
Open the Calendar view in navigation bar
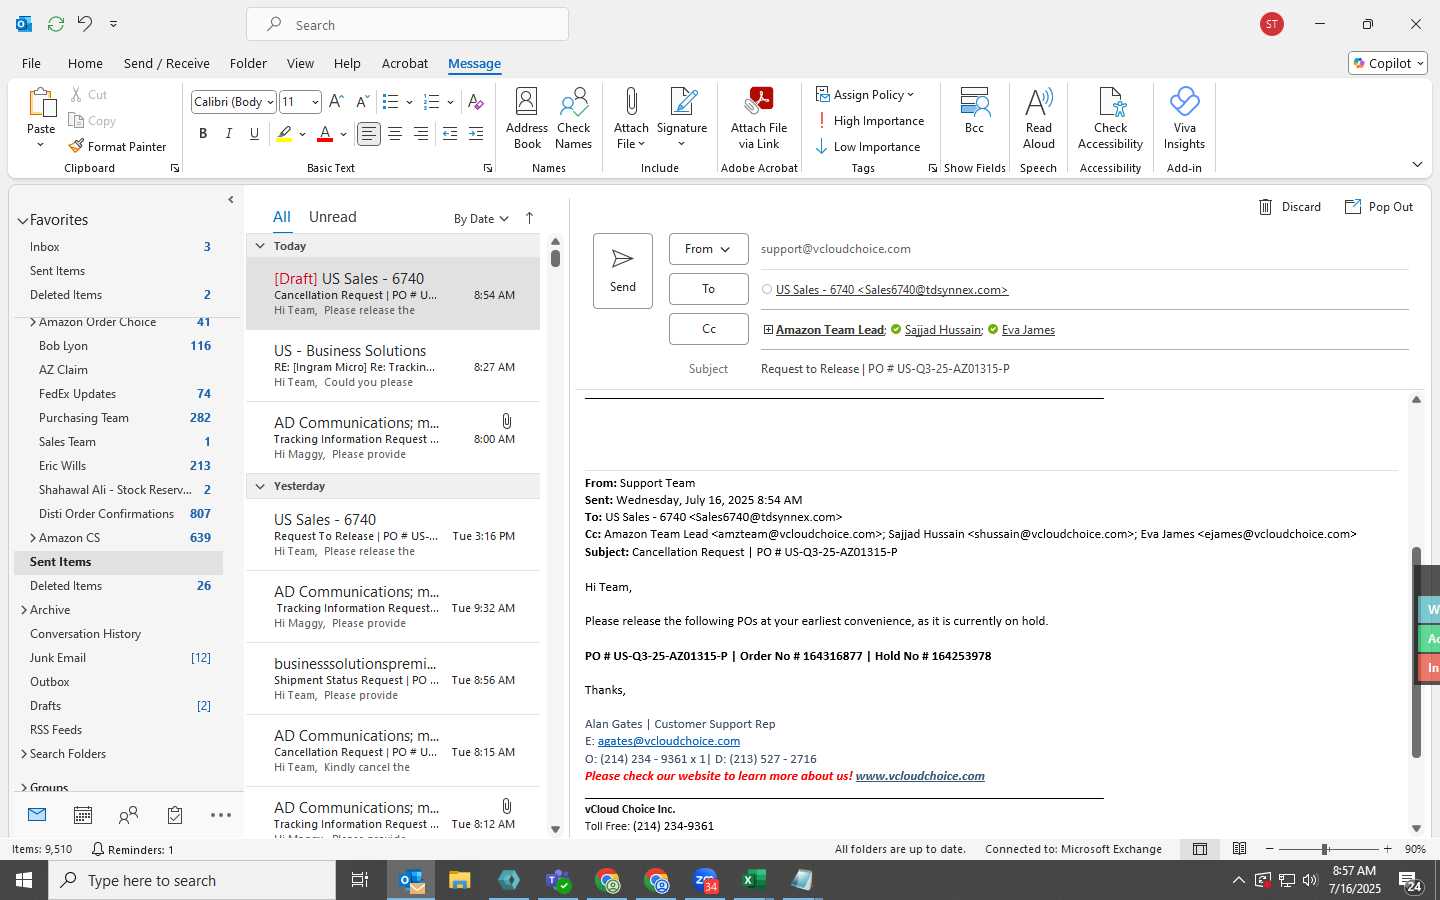click(x=83, y=816)
